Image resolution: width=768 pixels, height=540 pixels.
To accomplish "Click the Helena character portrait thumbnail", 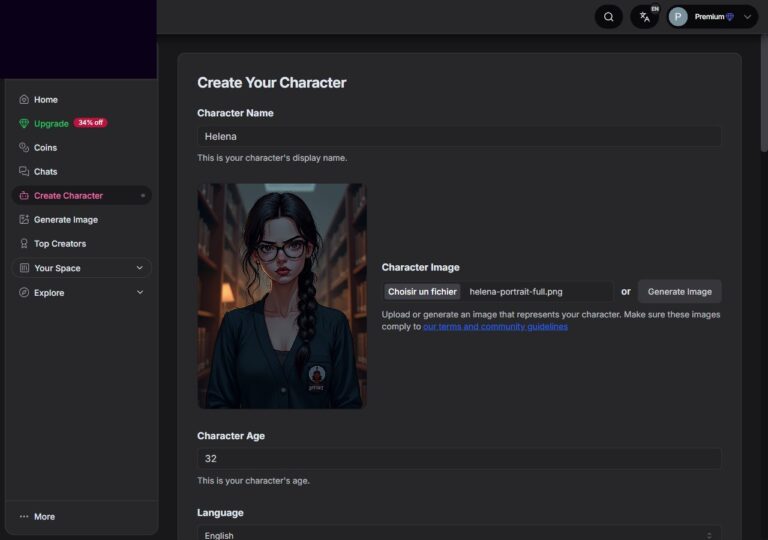I will pos(282,295).
